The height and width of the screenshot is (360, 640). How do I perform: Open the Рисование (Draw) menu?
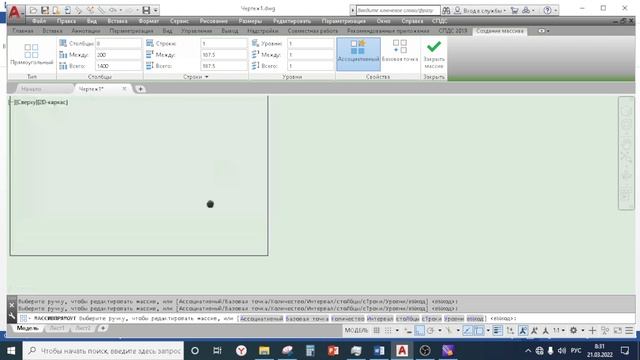[213, 21]
